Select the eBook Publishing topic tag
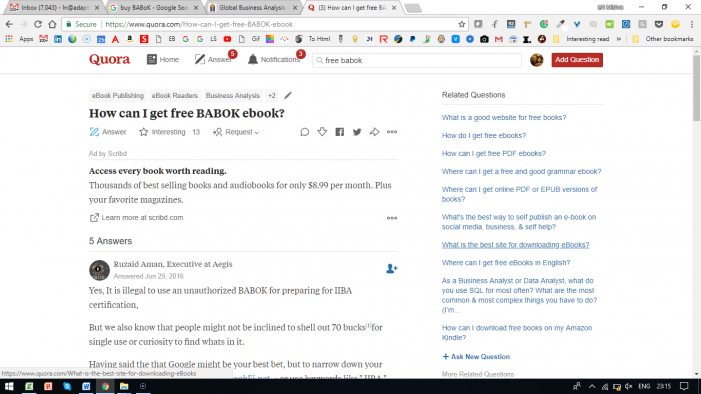Image resolution: width=701 pixels, height=394 pixels. click(118, 96)
